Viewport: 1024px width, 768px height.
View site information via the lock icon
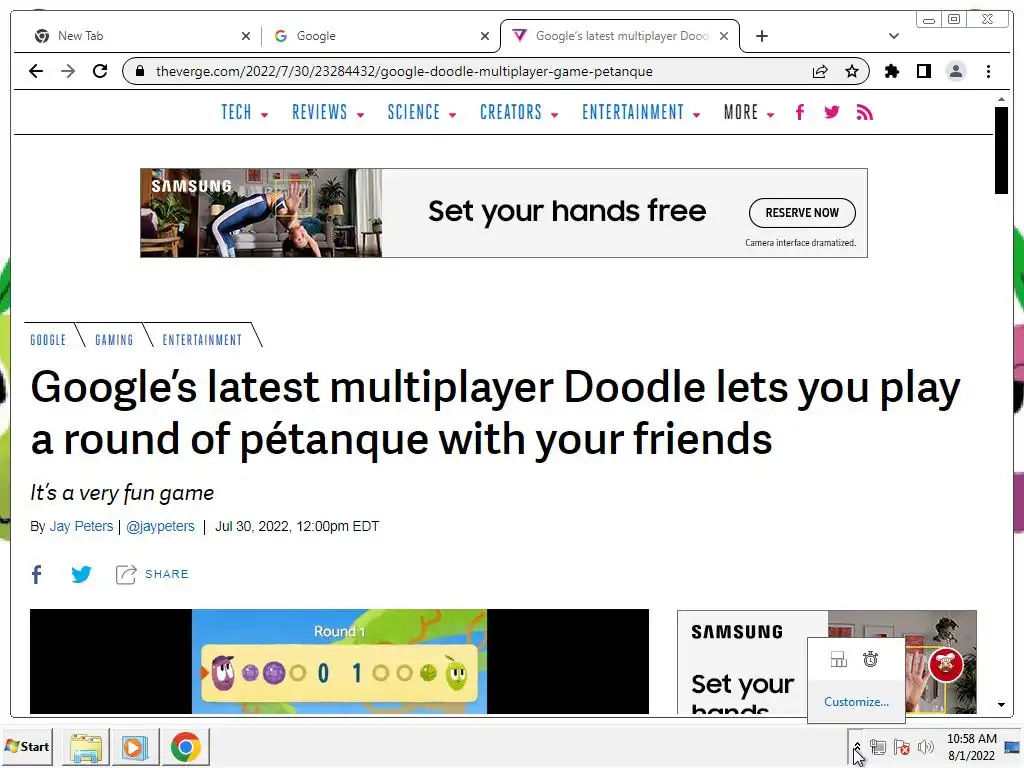click(x=139, y=71)
